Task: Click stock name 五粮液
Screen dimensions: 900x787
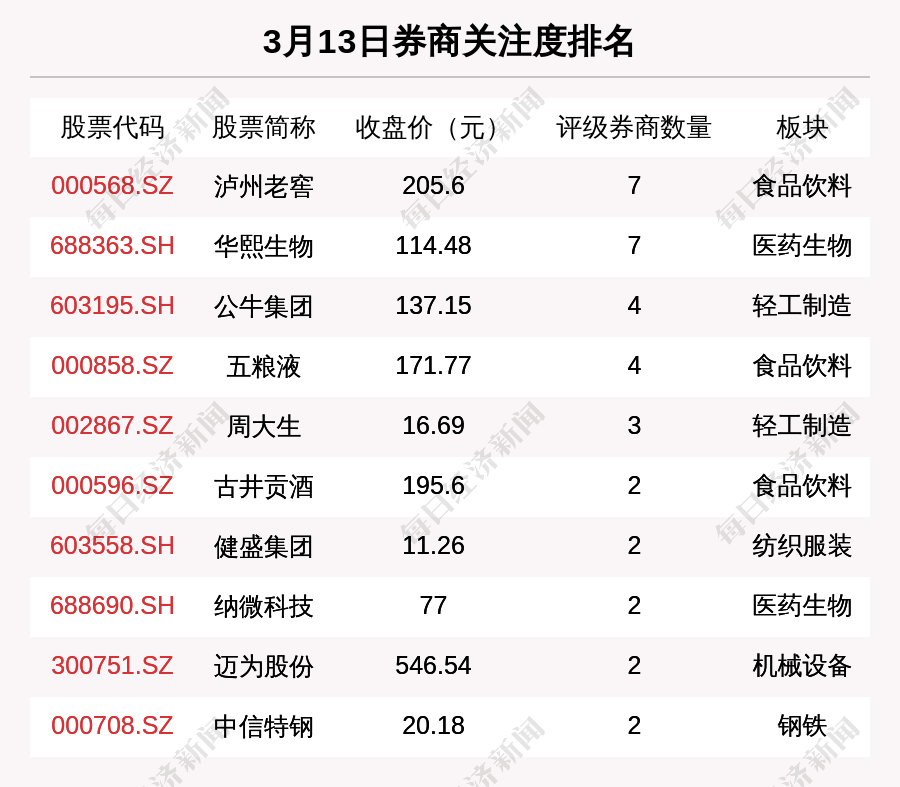Action: (x=263, y=366)
